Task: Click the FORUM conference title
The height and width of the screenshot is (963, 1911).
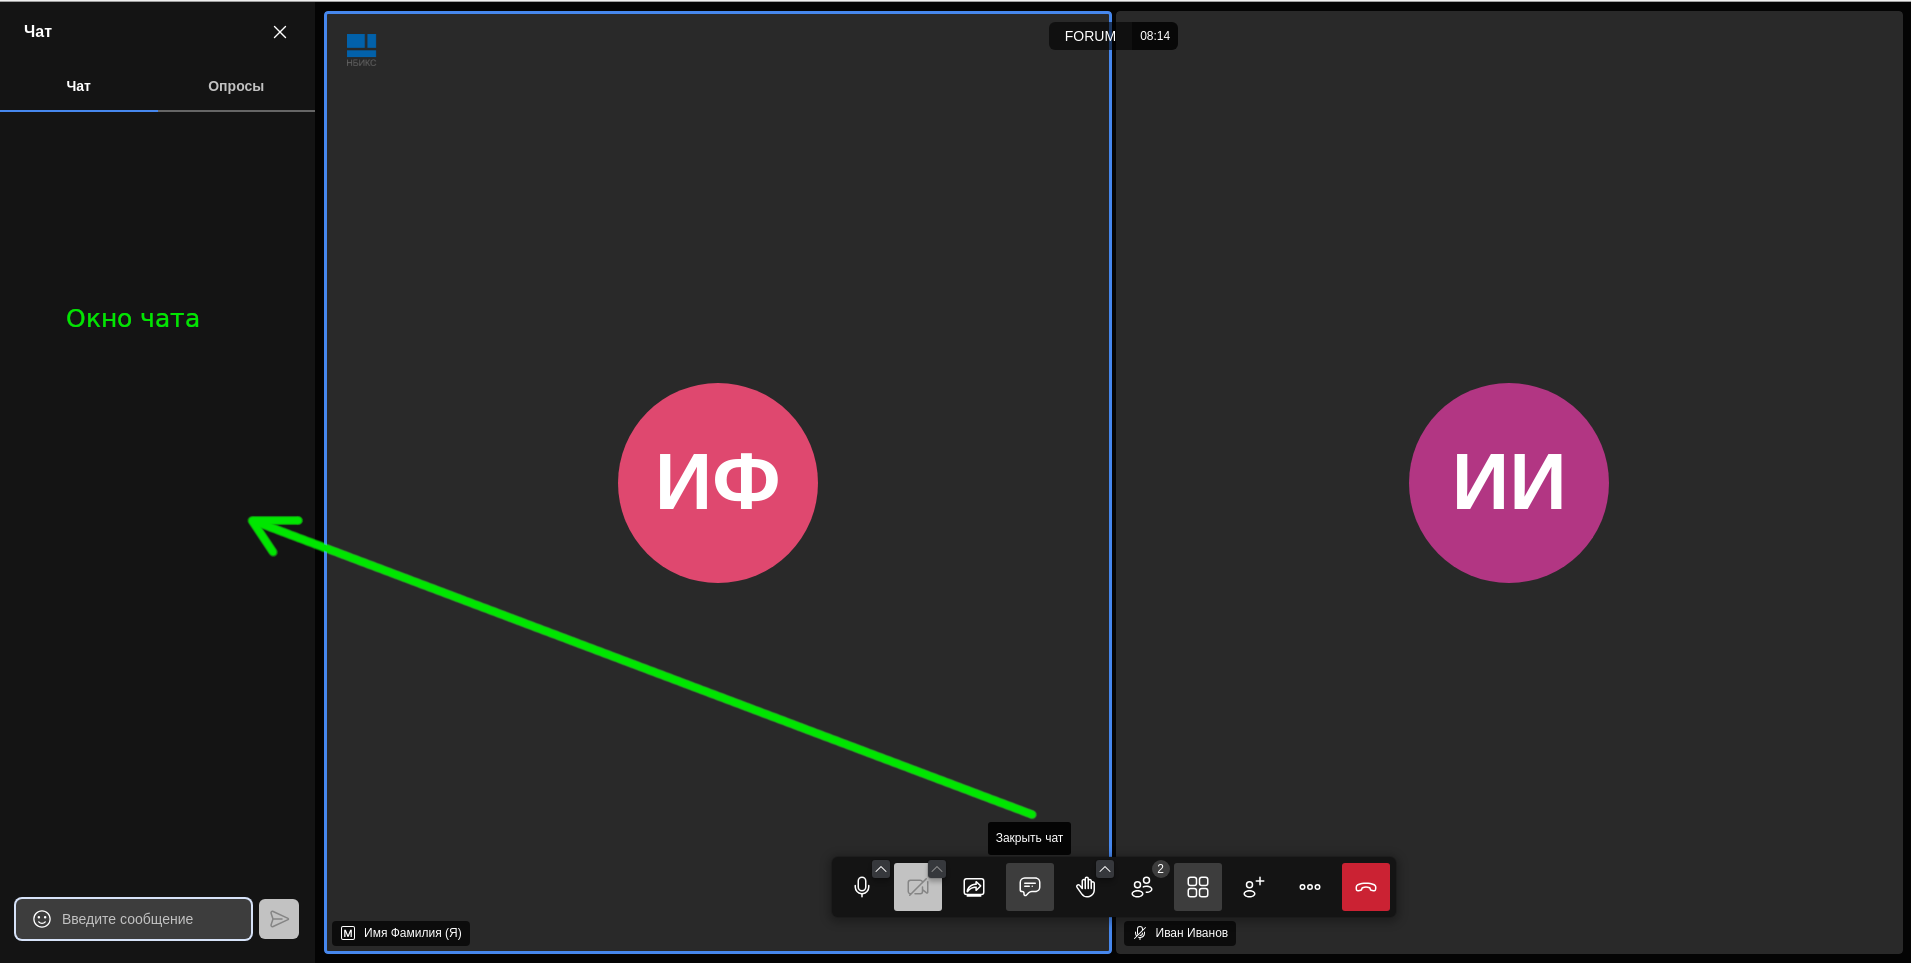Action: (1089, 36)
